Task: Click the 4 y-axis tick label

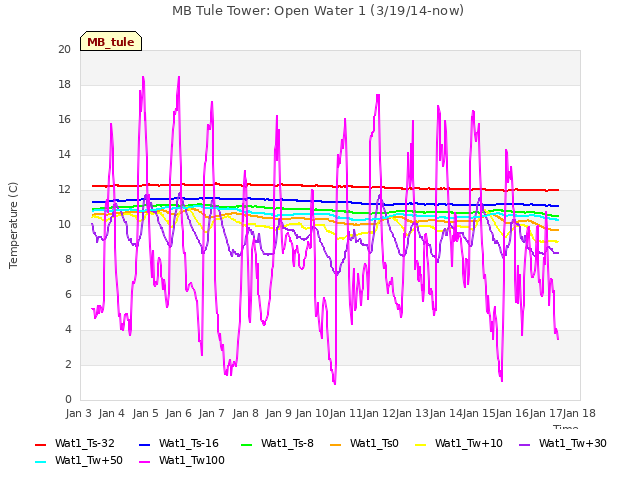Action: pos(68,330)
